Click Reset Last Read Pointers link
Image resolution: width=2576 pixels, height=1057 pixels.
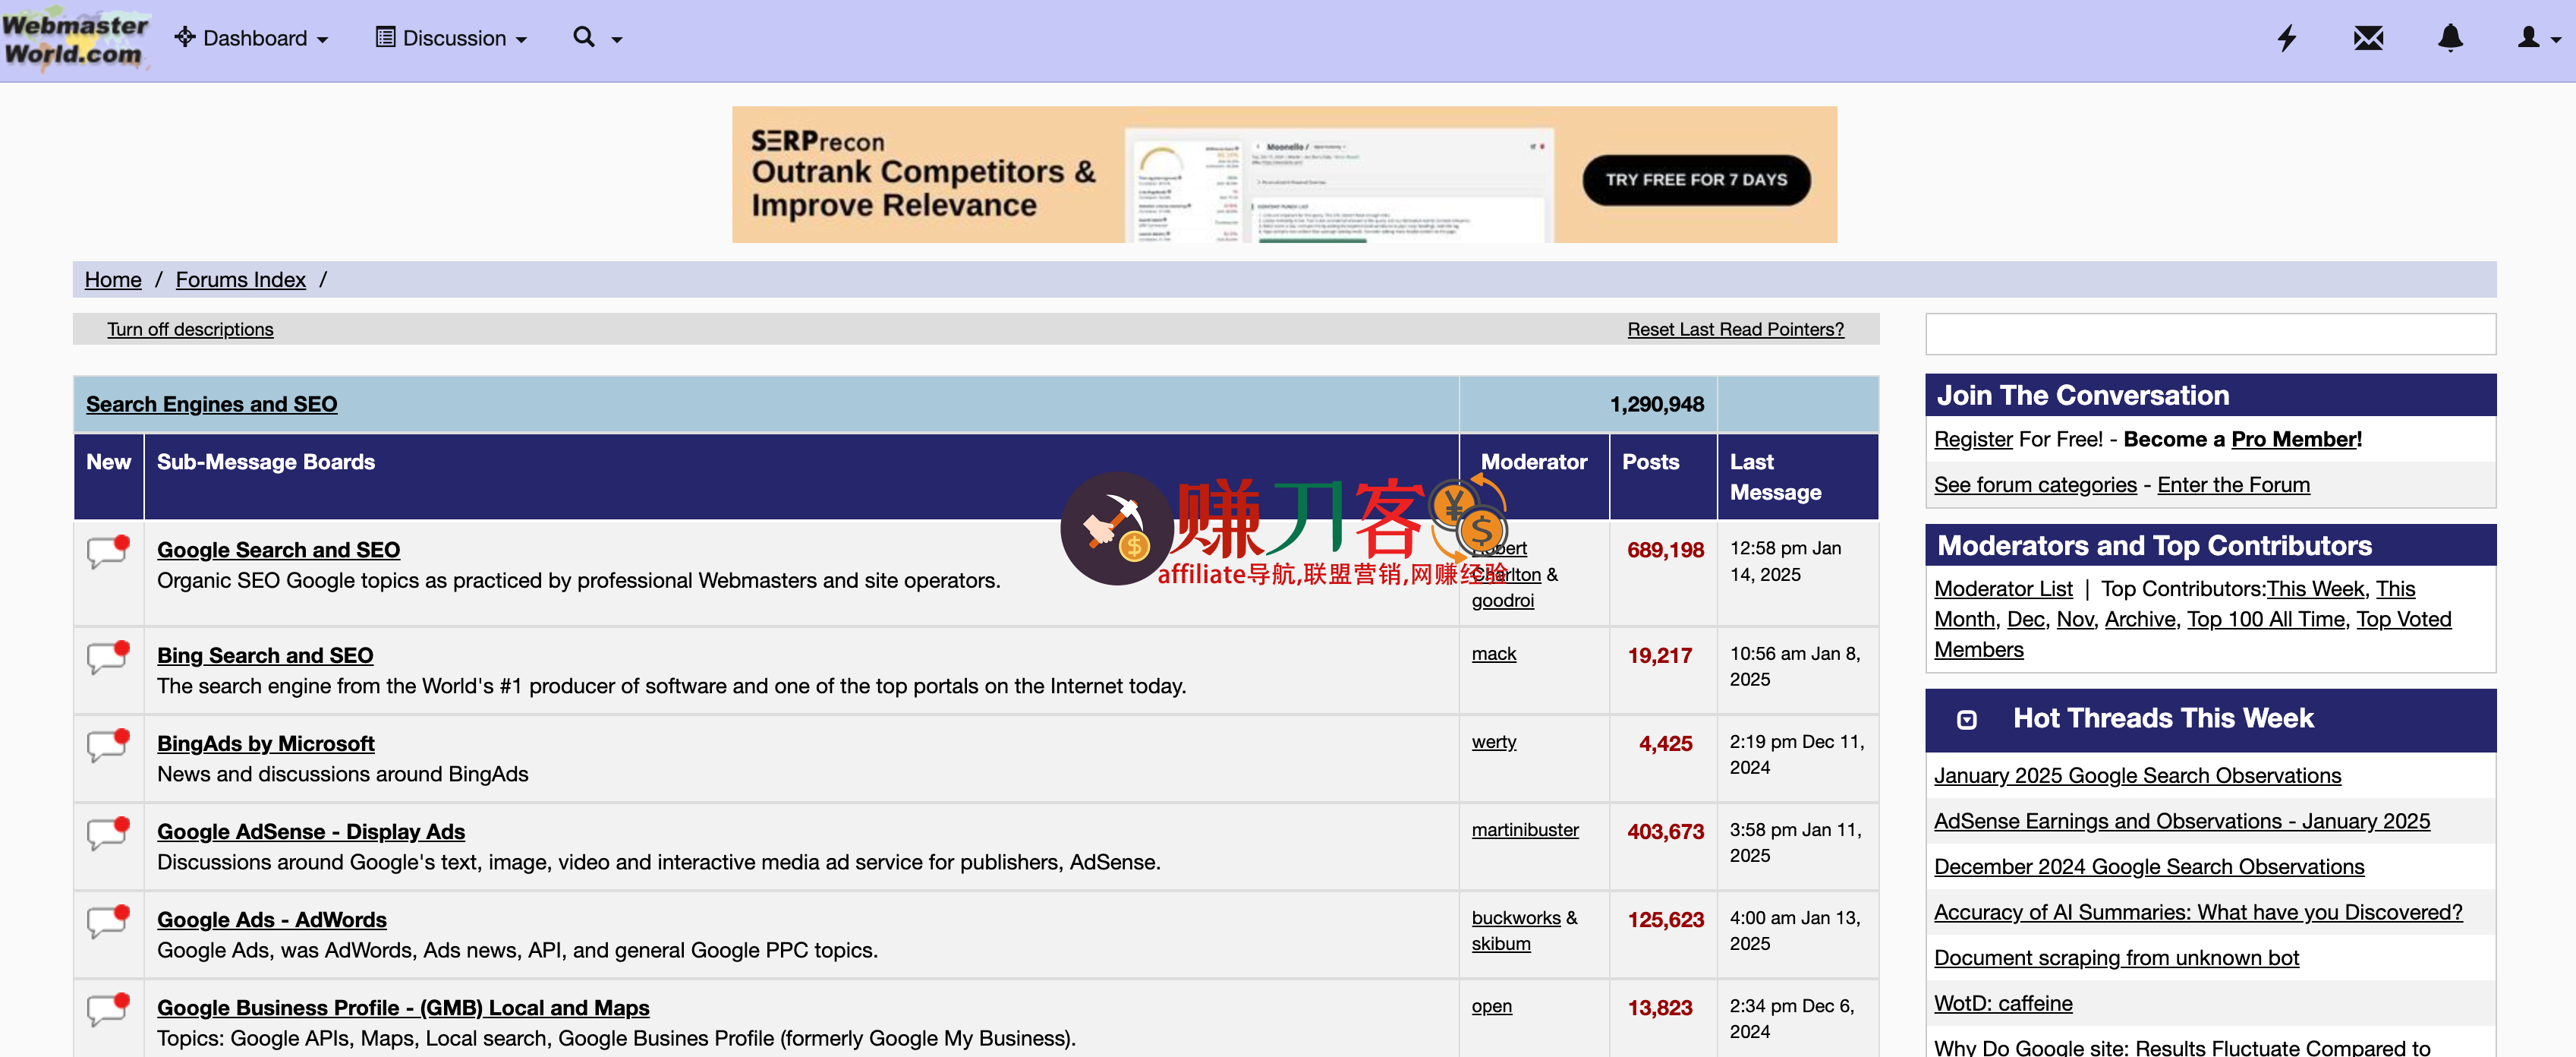(1735, 329)
